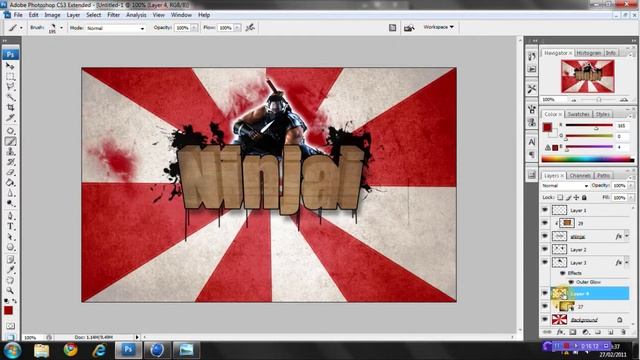Select the Shape tool
Image resolution: width=640 pixels, height=360 pixels.
coord(10,247)
